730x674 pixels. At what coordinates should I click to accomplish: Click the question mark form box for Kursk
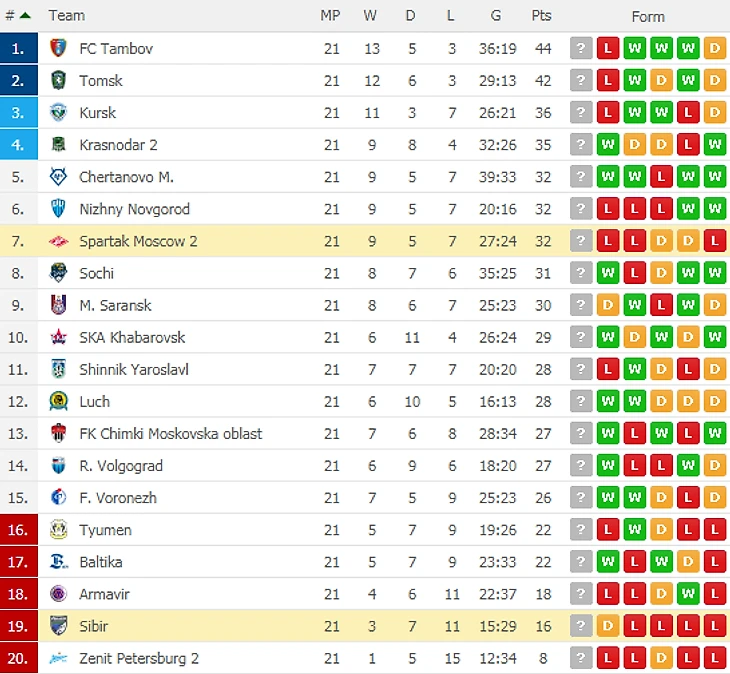point(581,113)
